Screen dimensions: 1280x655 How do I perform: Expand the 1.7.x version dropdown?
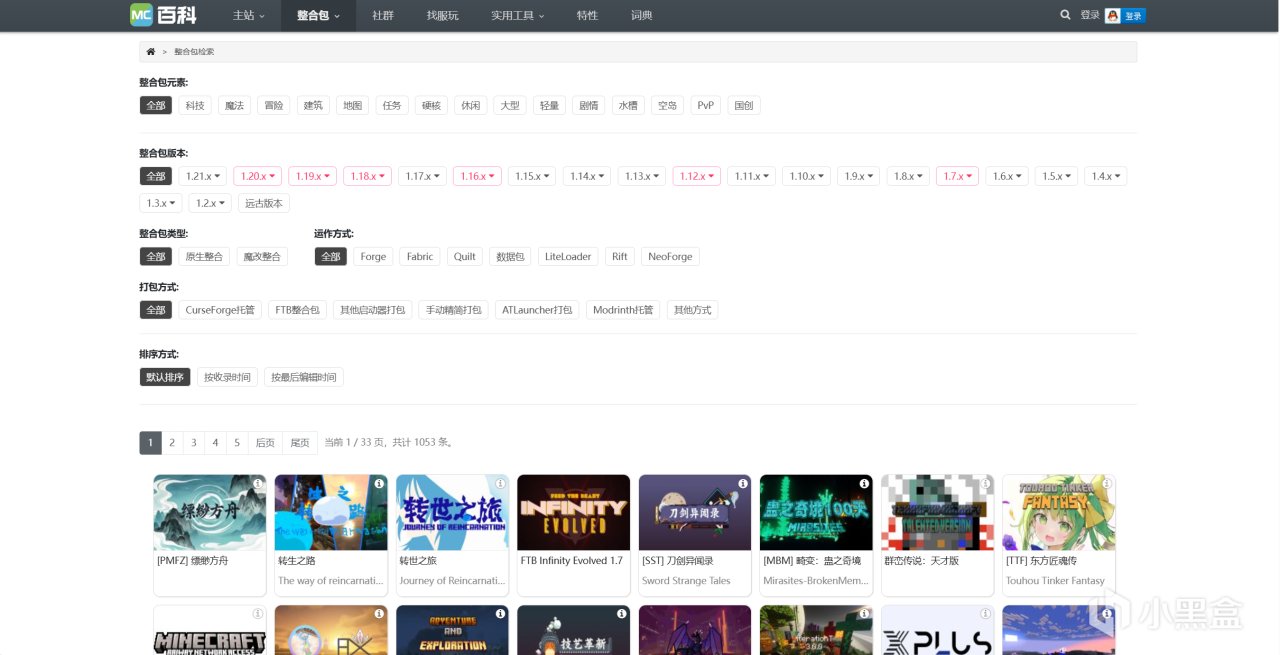pyautogui.click(x=957, y=176)
